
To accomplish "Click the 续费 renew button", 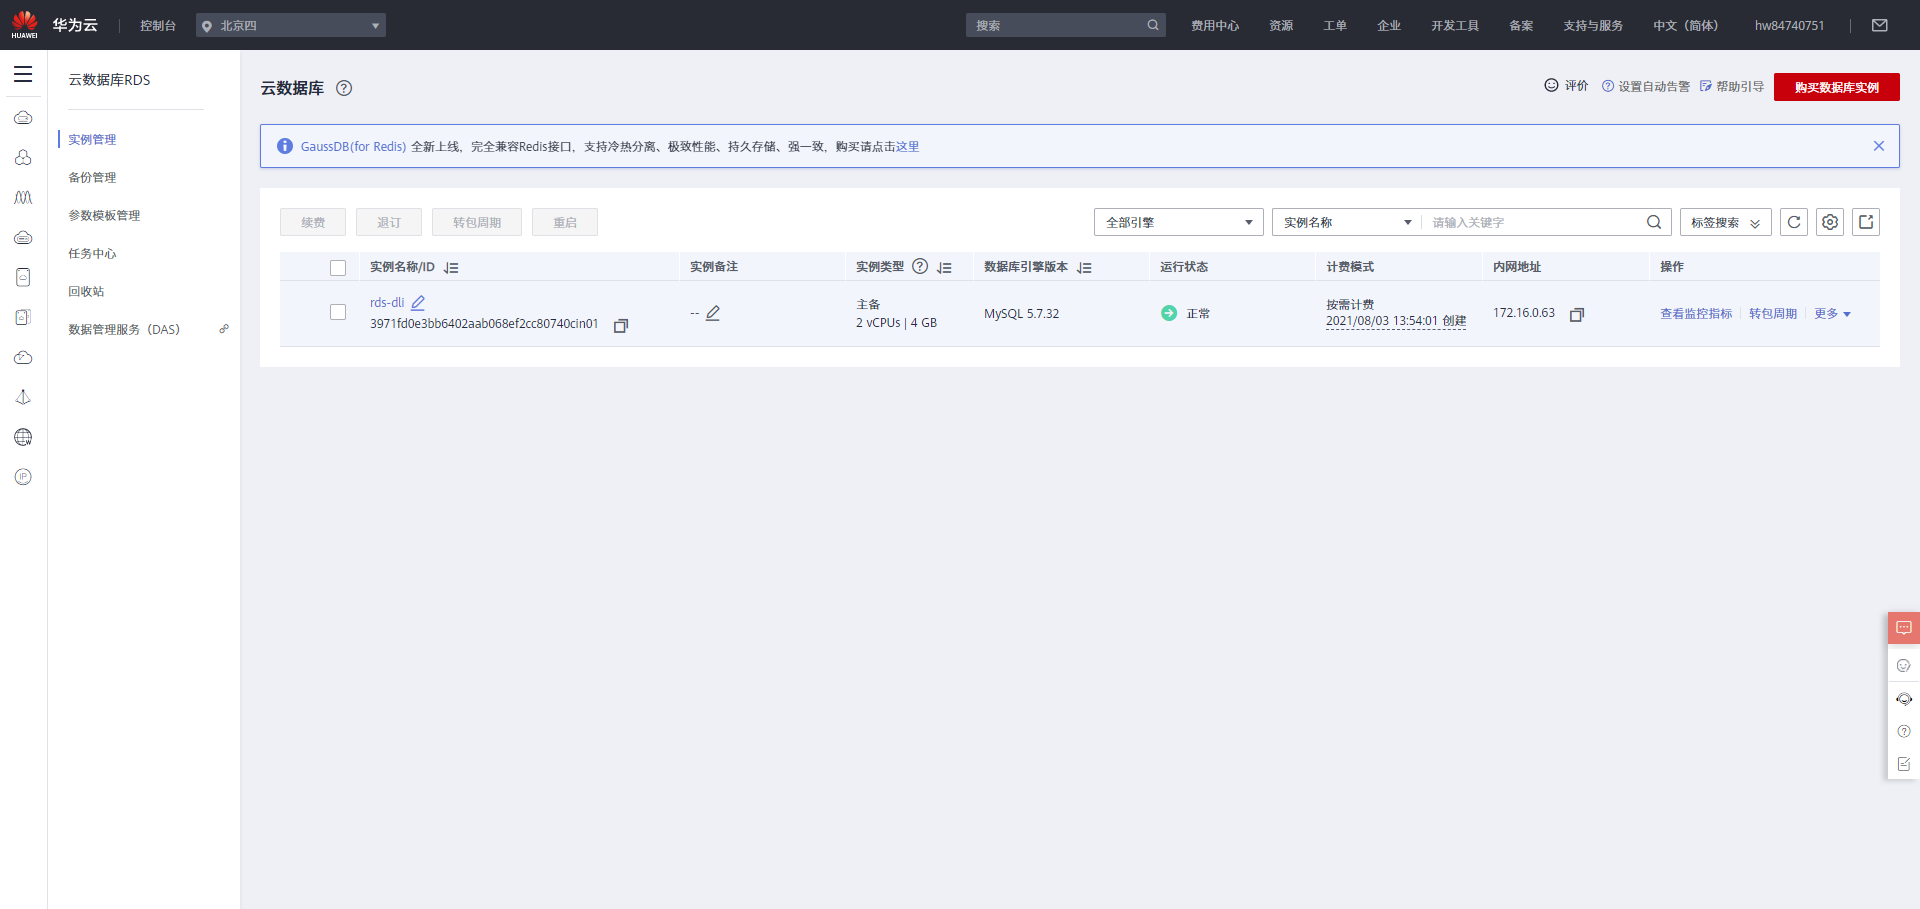I will [x=313, y=222].
